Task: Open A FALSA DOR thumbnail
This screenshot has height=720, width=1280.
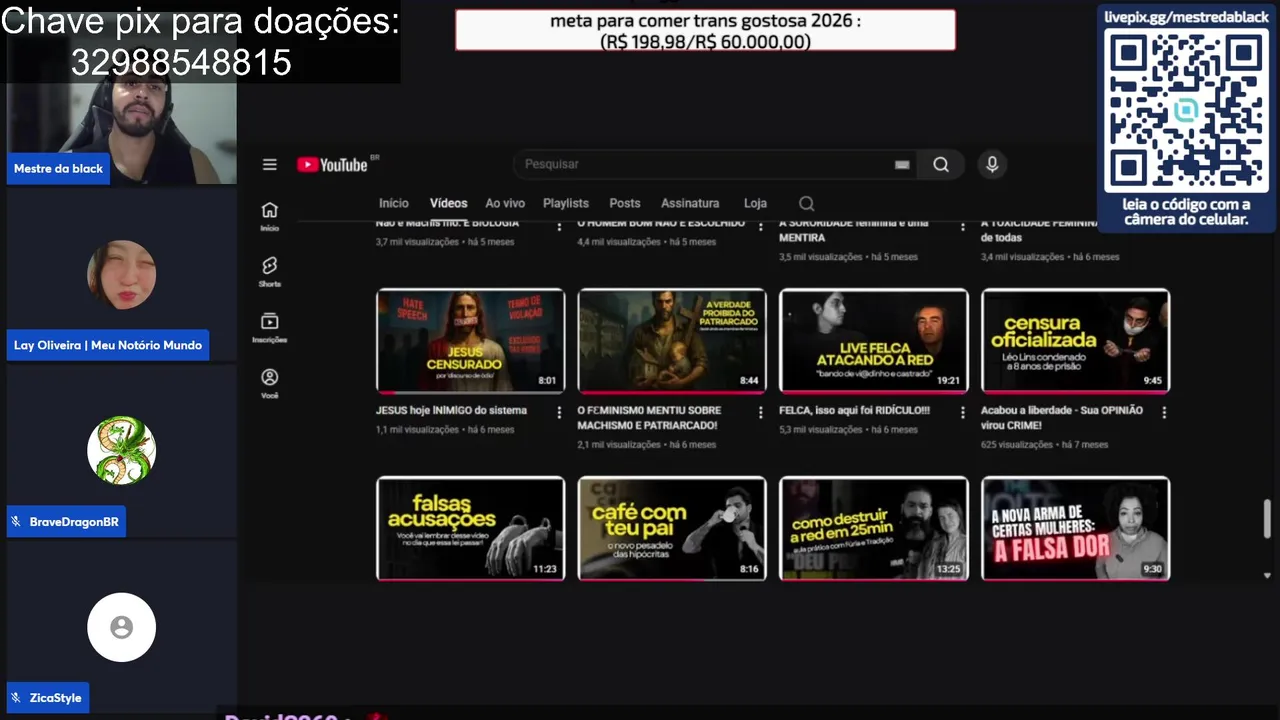Action: point(1076,528)
